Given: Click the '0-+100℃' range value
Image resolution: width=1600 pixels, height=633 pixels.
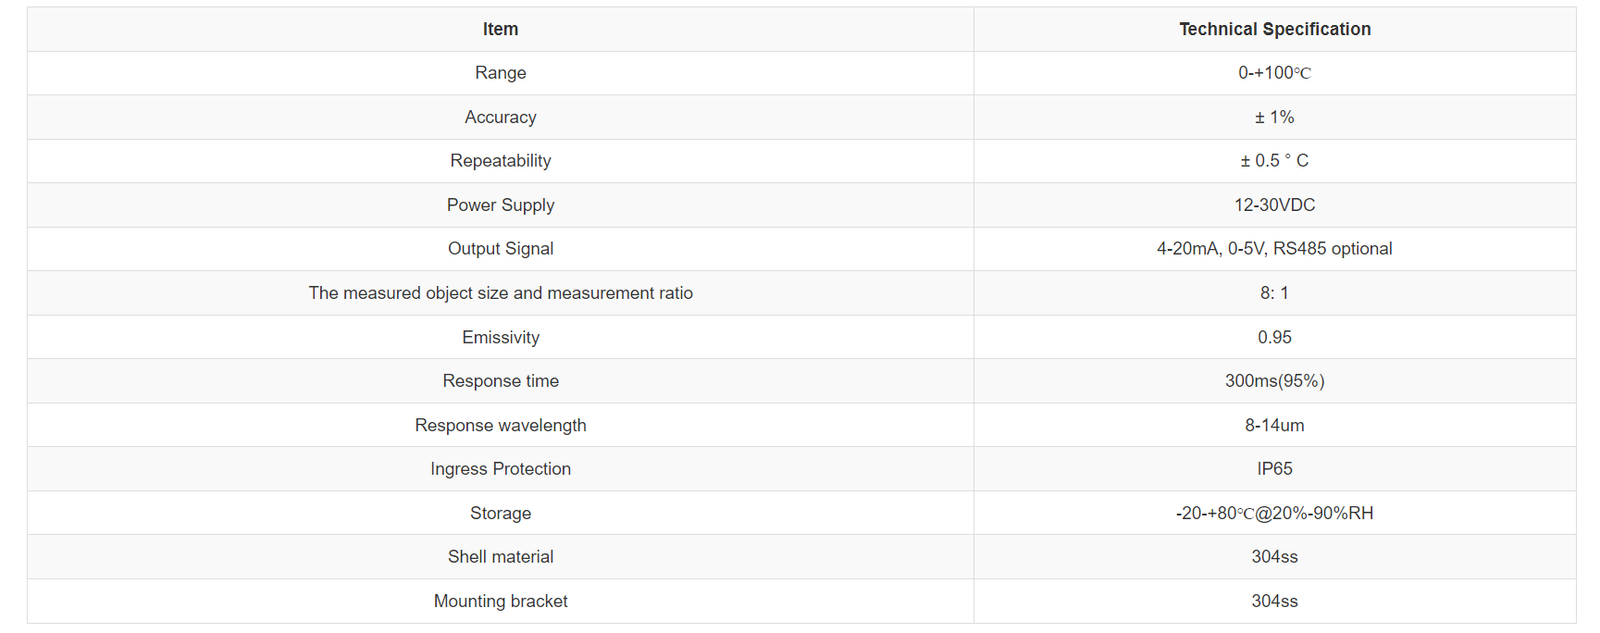Looking at the screenshot, I should coord(1274,73).
